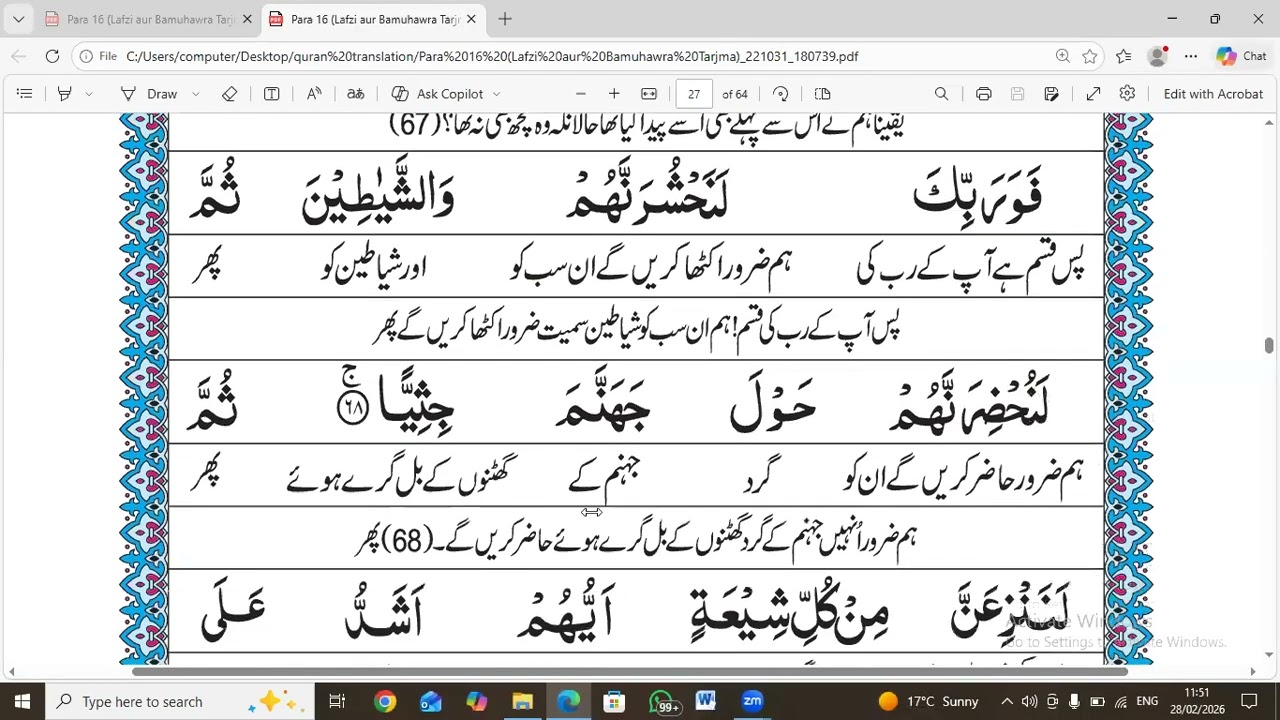Image resolution: width=1280 pixels, height=720 pixels.
Task: Open the Copilot app in taskbar
Action: pyautogui.click(x=477, y=701)
